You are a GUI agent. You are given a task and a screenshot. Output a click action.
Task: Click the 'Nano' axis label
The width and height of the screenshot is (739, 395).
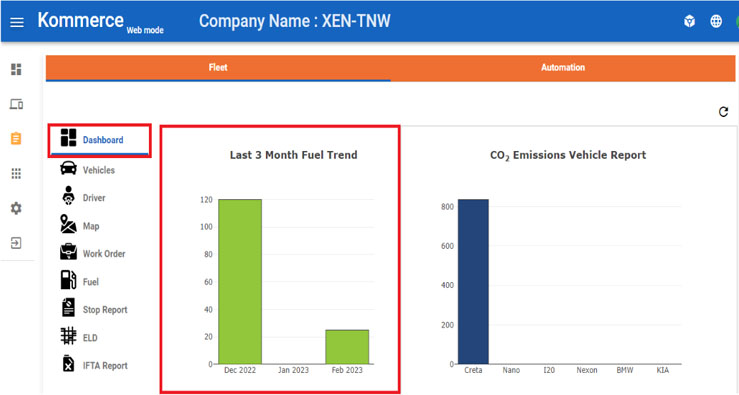(511, 370)
